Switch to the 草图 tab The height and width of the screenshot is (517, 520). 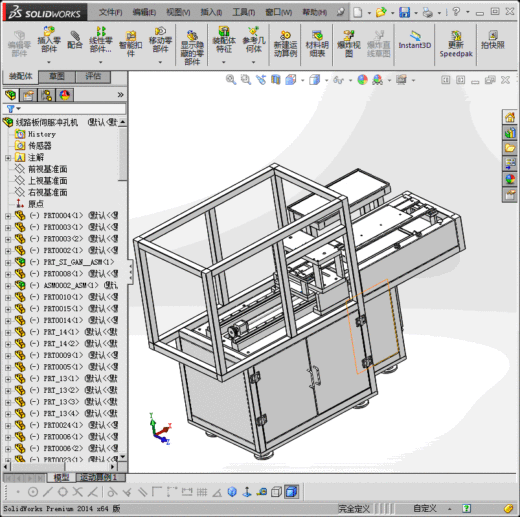(57, 76)
